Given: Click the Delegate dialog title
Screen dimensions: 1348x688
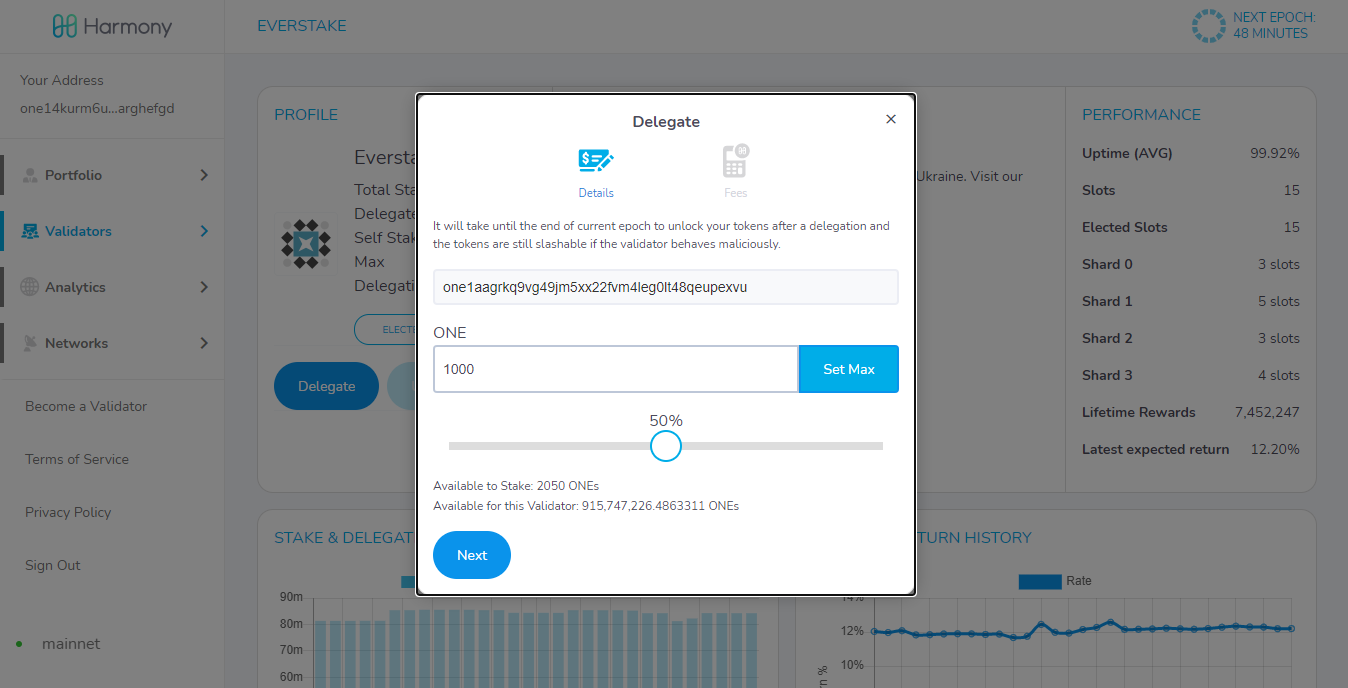Looking at the screenshot, I should 666,122.
